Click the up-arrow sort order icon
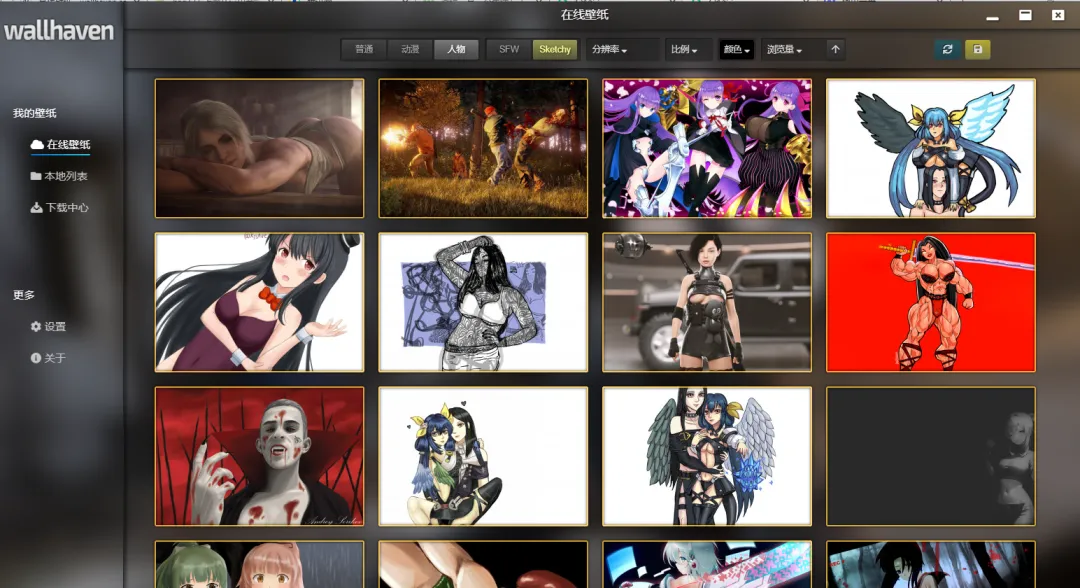Image resolution: width=1080 pixels, height=588 pixels. (x=835, y=50)
